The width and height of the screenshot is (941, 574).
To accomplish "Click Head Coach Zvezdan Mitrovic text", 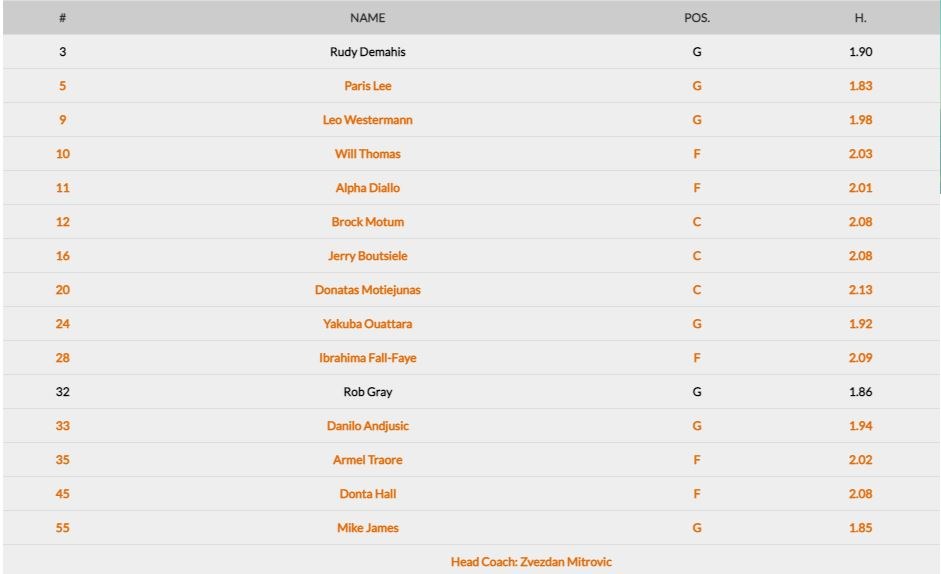I will pos(530,562).
